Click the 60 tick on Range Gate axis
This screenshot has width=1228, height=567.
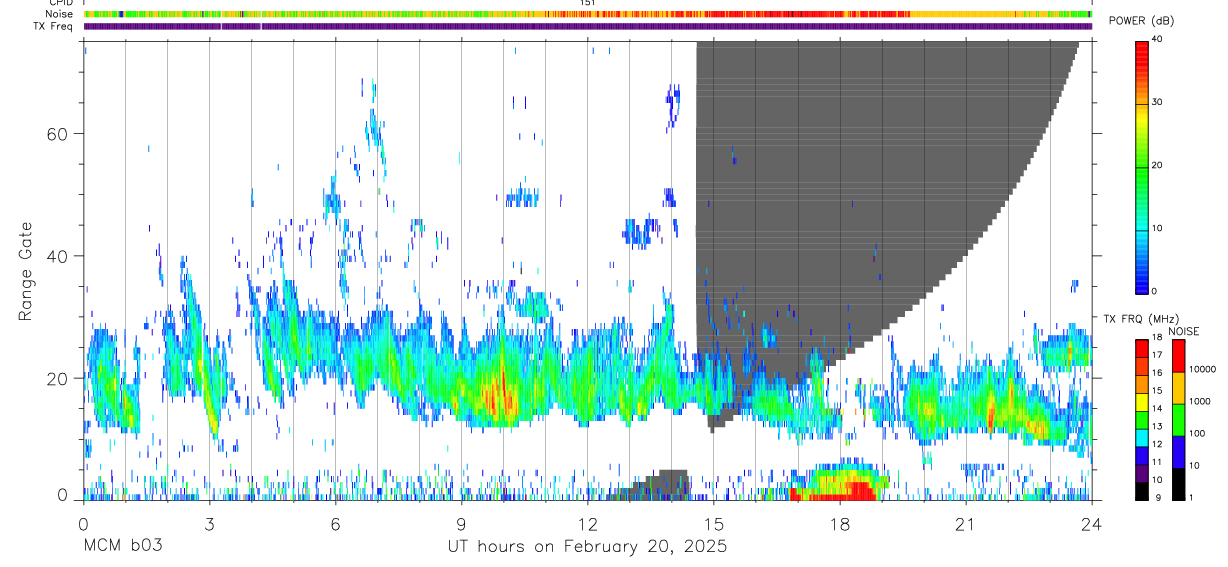(57, 133)
